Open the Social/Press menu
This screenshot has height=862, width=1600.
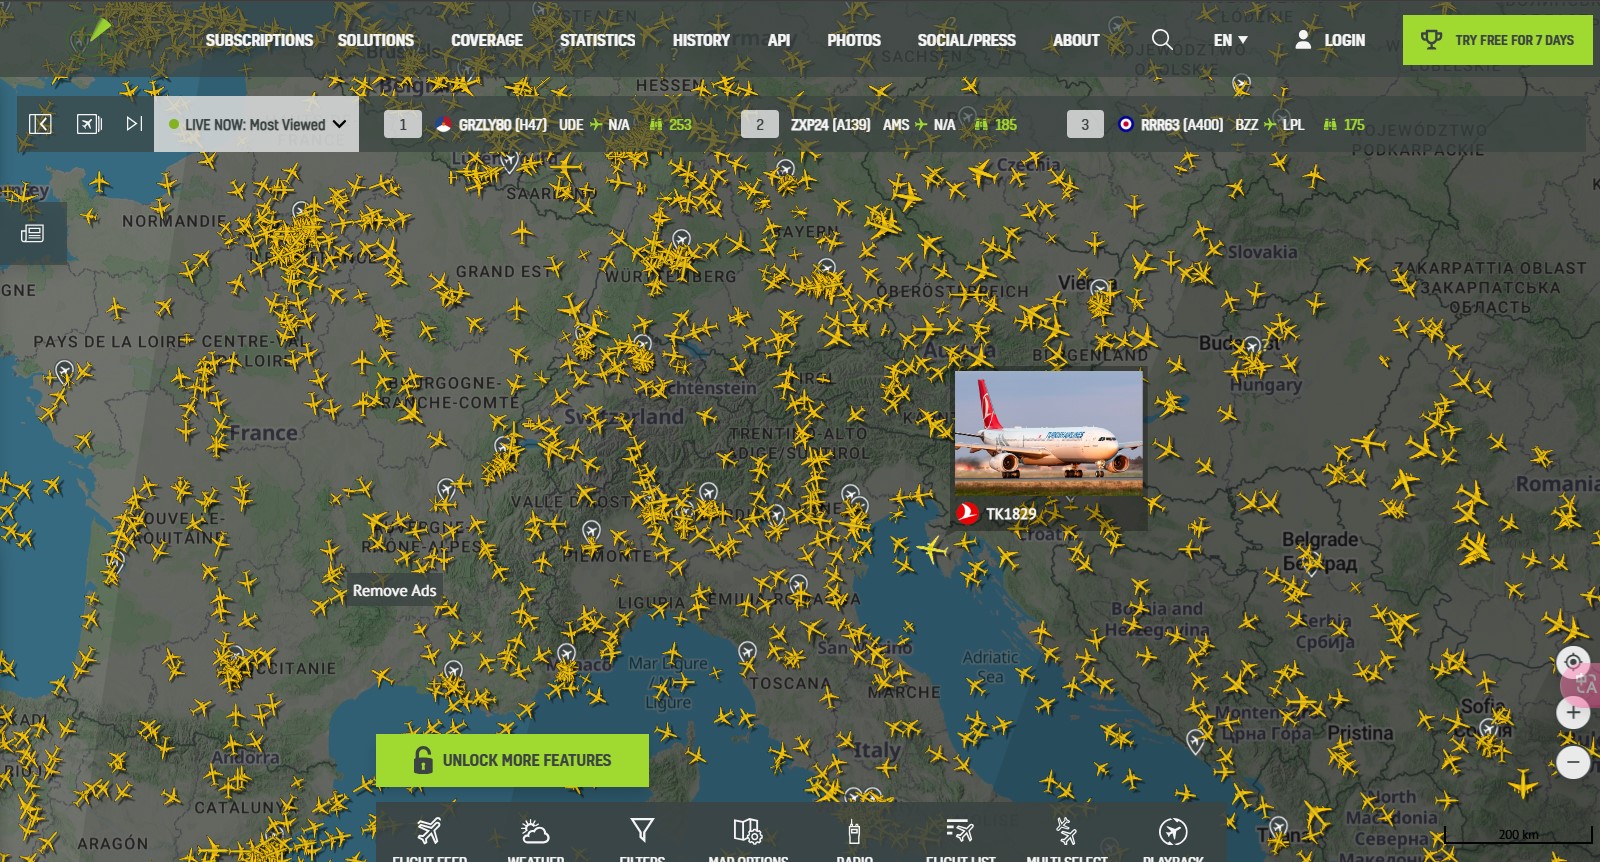pyautogui.click(x=966, y=40)
